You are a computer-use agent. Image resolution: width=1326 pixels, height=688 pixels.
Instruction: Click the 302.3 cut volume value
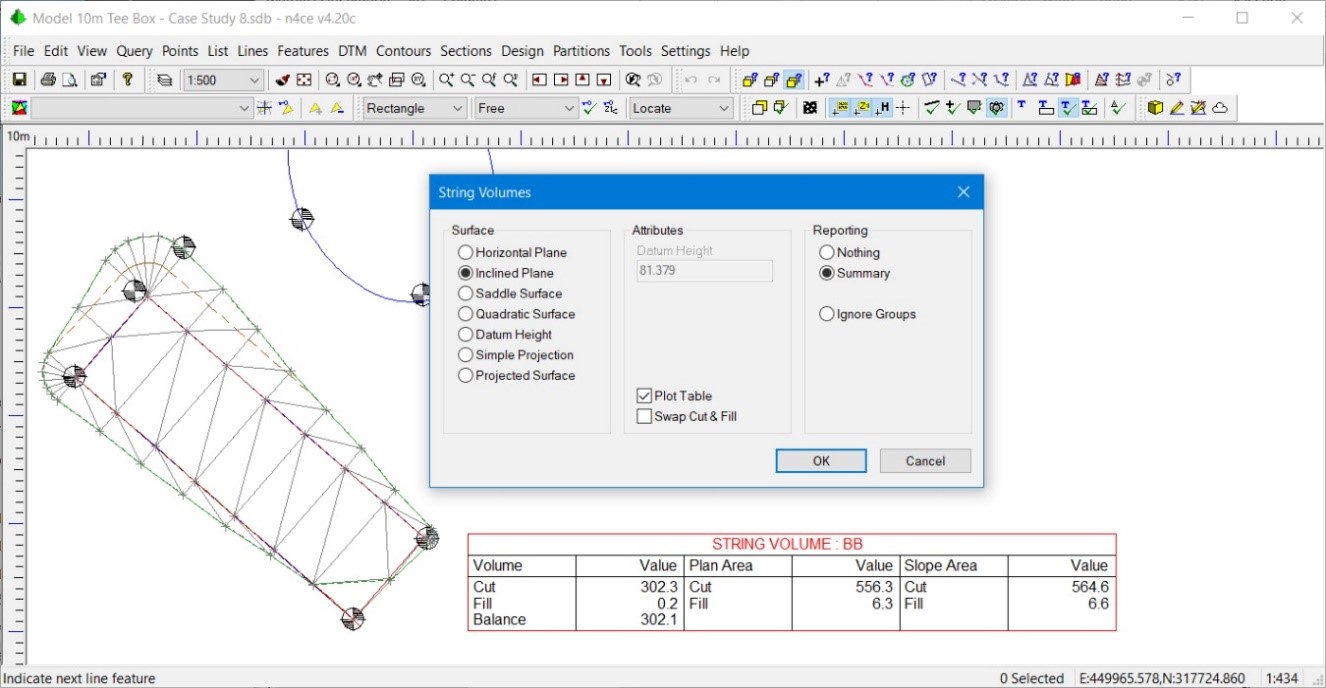pyautogui.click(x=659, y=587)
